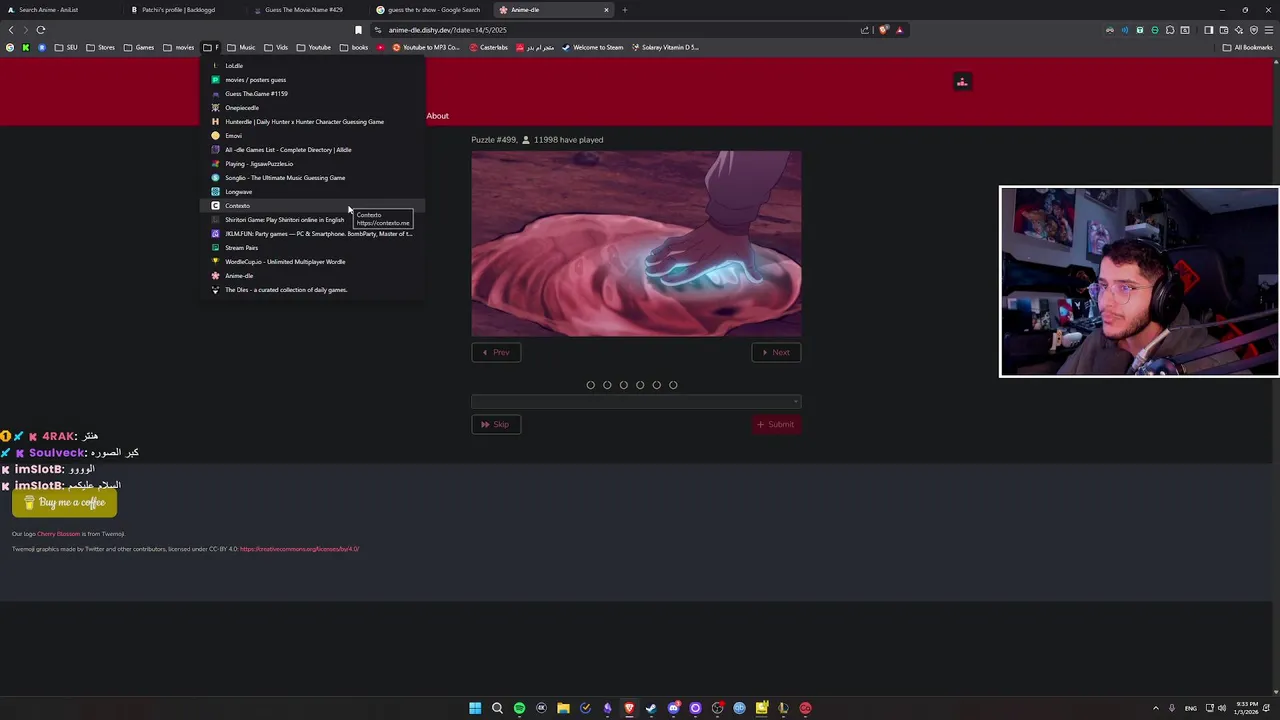Open WordleCup.io Unlimited Multiplayer Wordle bookmark
Viewport: 1280px width, 720px height.
312,262
